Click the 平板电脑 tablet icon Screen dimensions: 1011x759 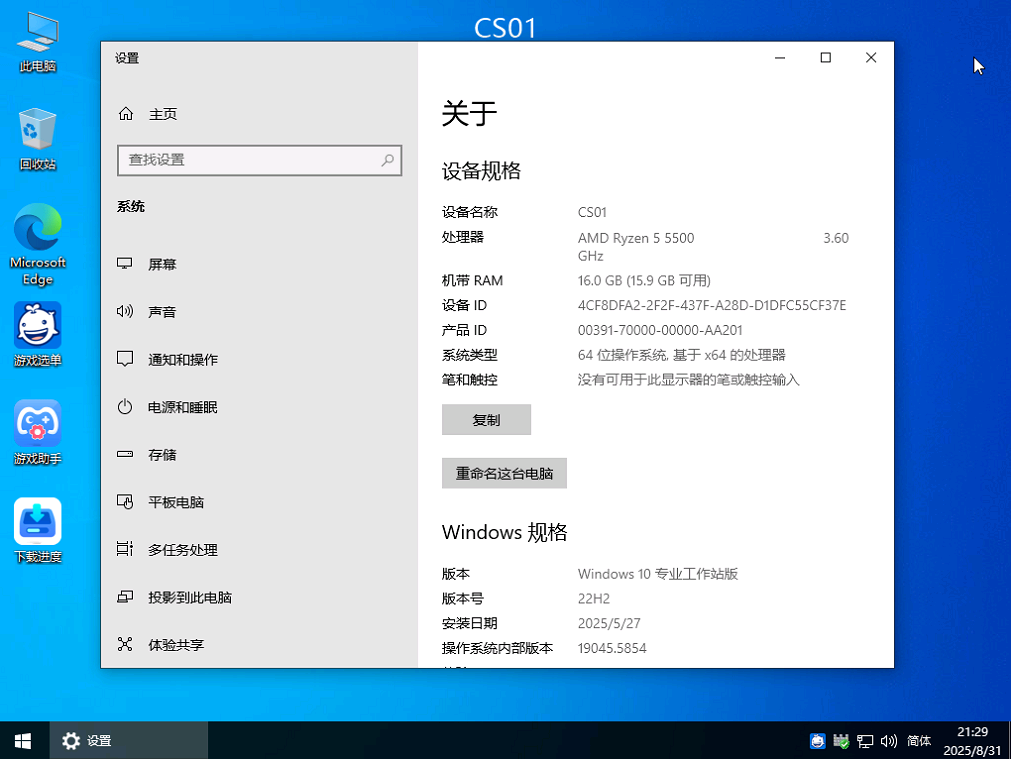pyautogui.click(x=124, y=502)
